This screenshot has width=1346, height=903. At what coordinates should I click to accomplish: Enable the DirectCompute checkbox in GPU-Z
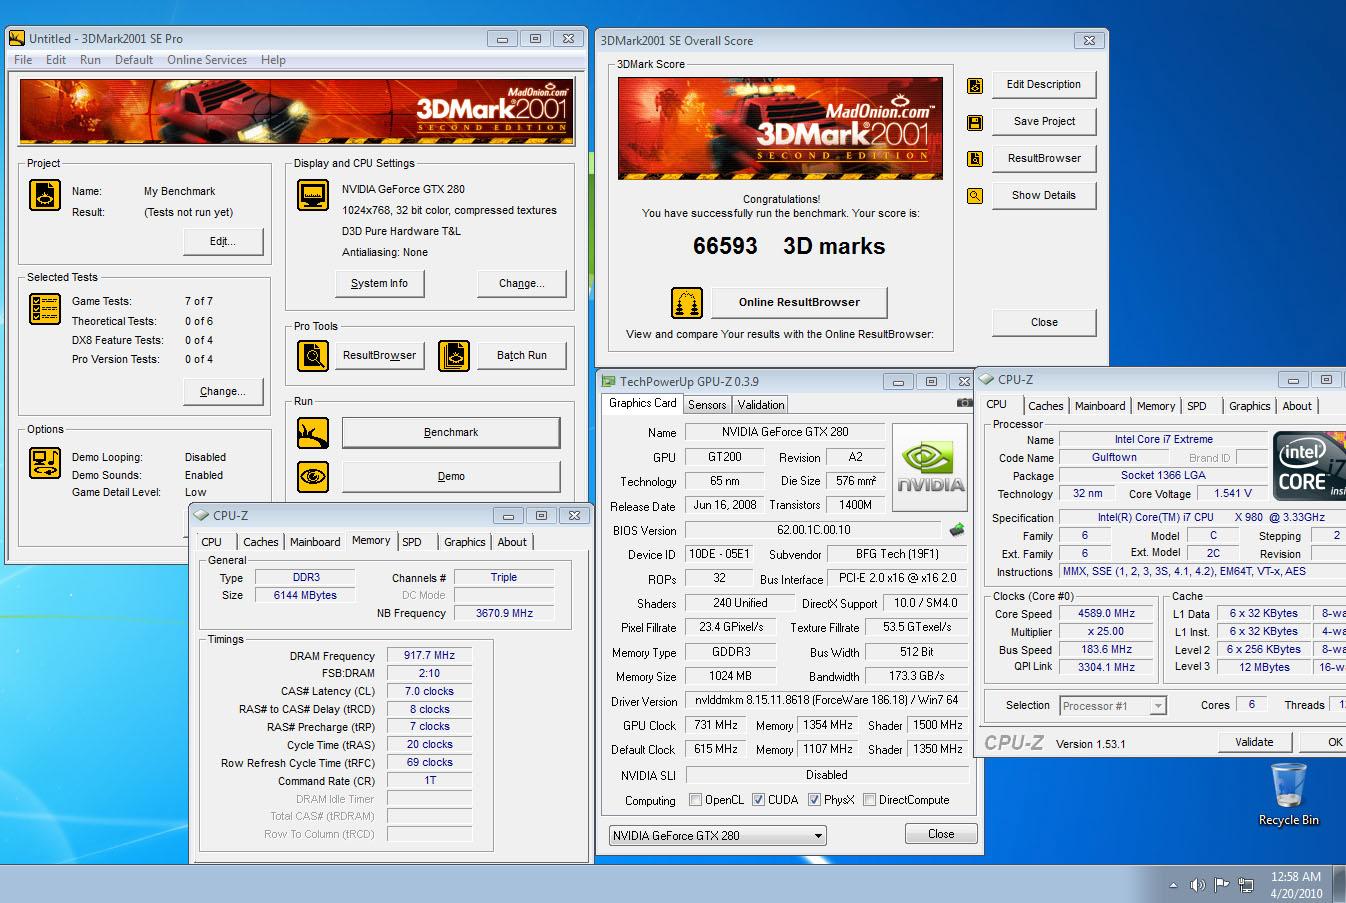click(x=869, y=800)
